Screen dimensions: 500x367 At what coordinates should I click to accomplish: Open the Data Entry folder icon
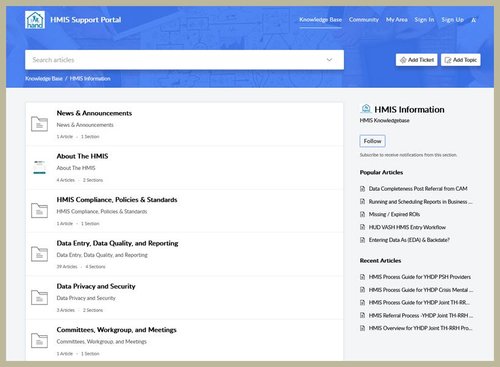tap(39, 254)
